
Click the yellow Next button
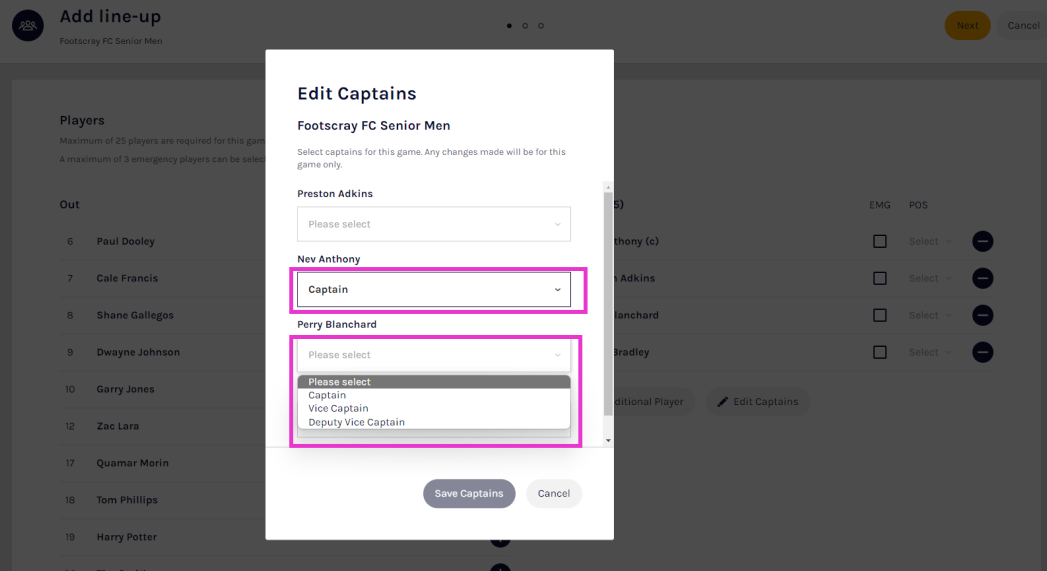pos(967,25)
